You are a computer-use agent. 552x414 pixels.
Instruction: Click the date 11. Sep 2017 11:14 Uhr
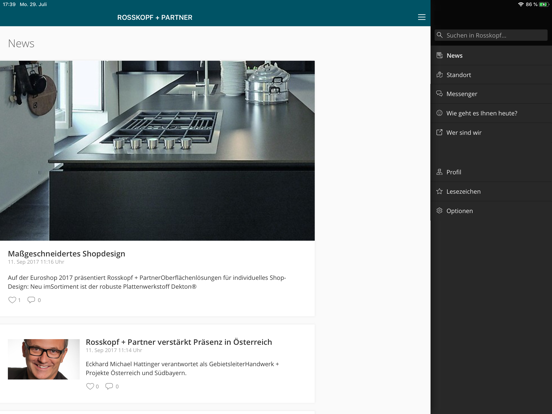[x=114, y=350]
